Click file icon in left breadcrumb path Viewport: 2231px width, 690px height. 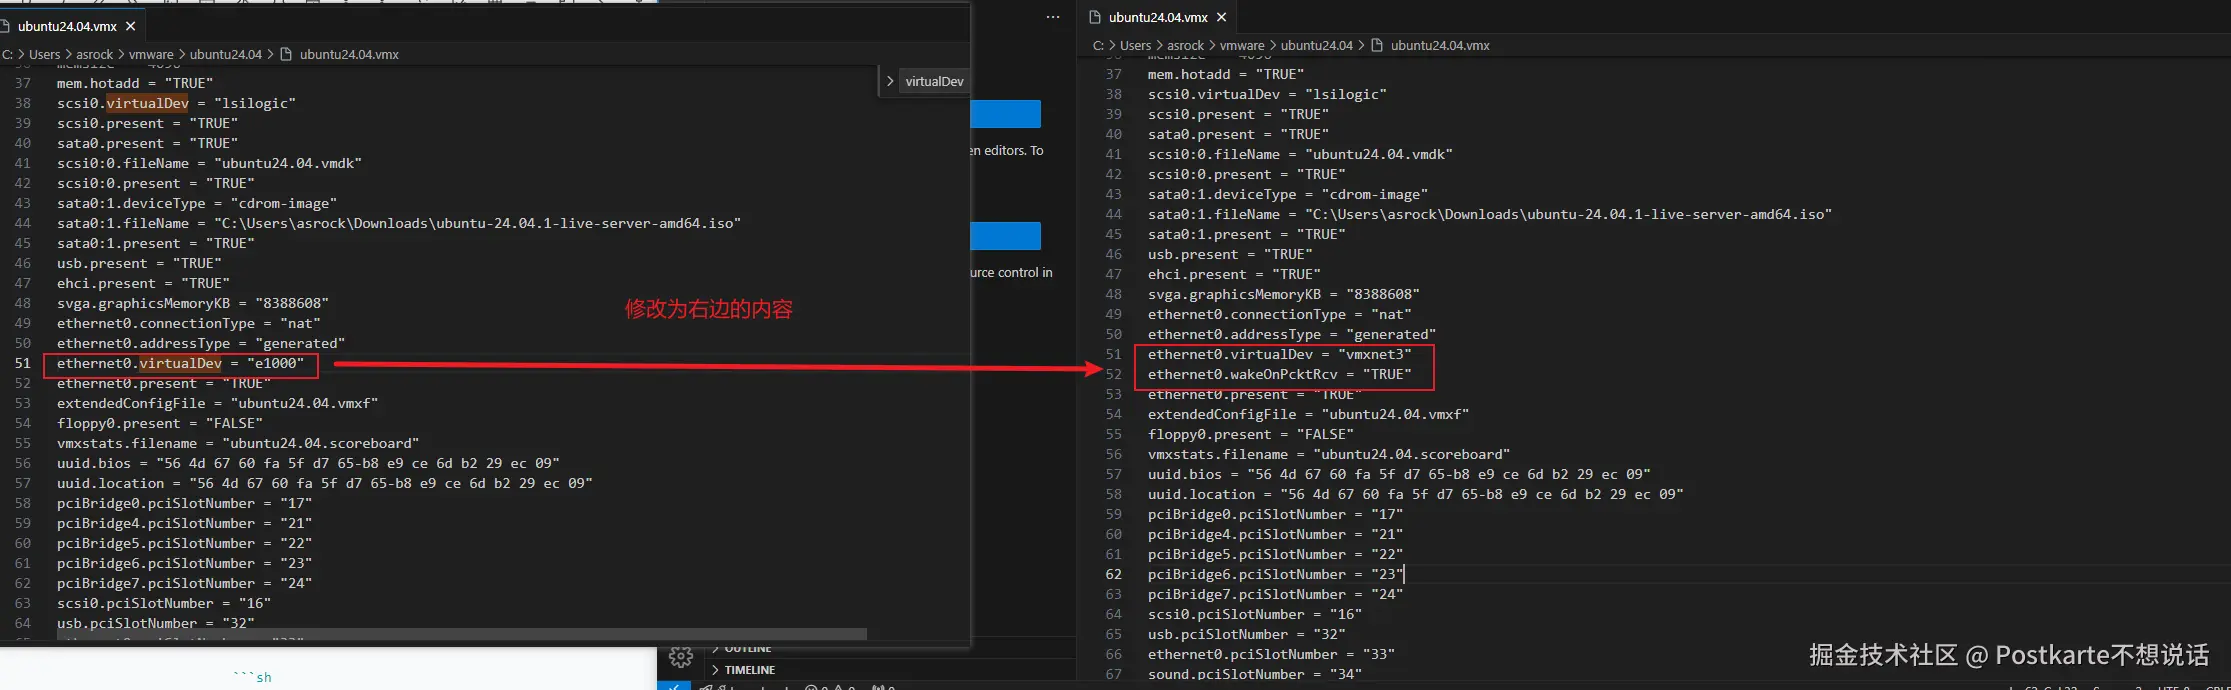pos(286,54)
